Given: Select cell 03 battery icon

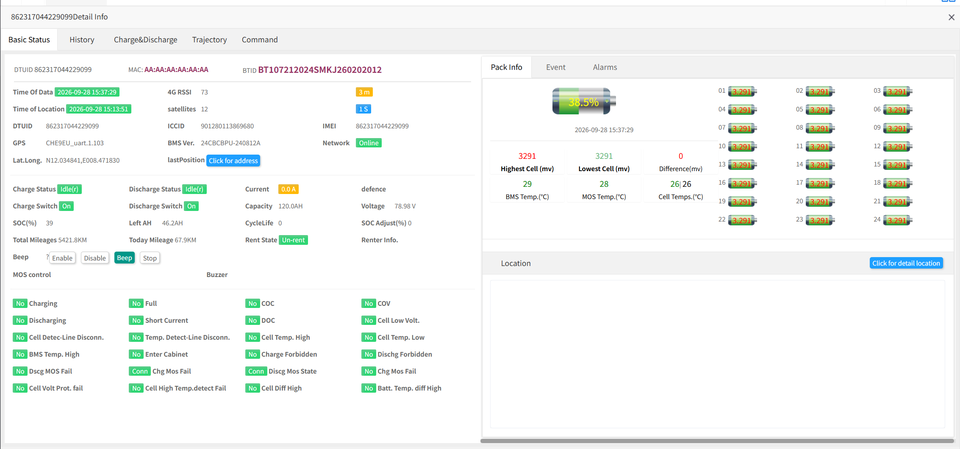Looking at the screenshot, I should (898, 91).
